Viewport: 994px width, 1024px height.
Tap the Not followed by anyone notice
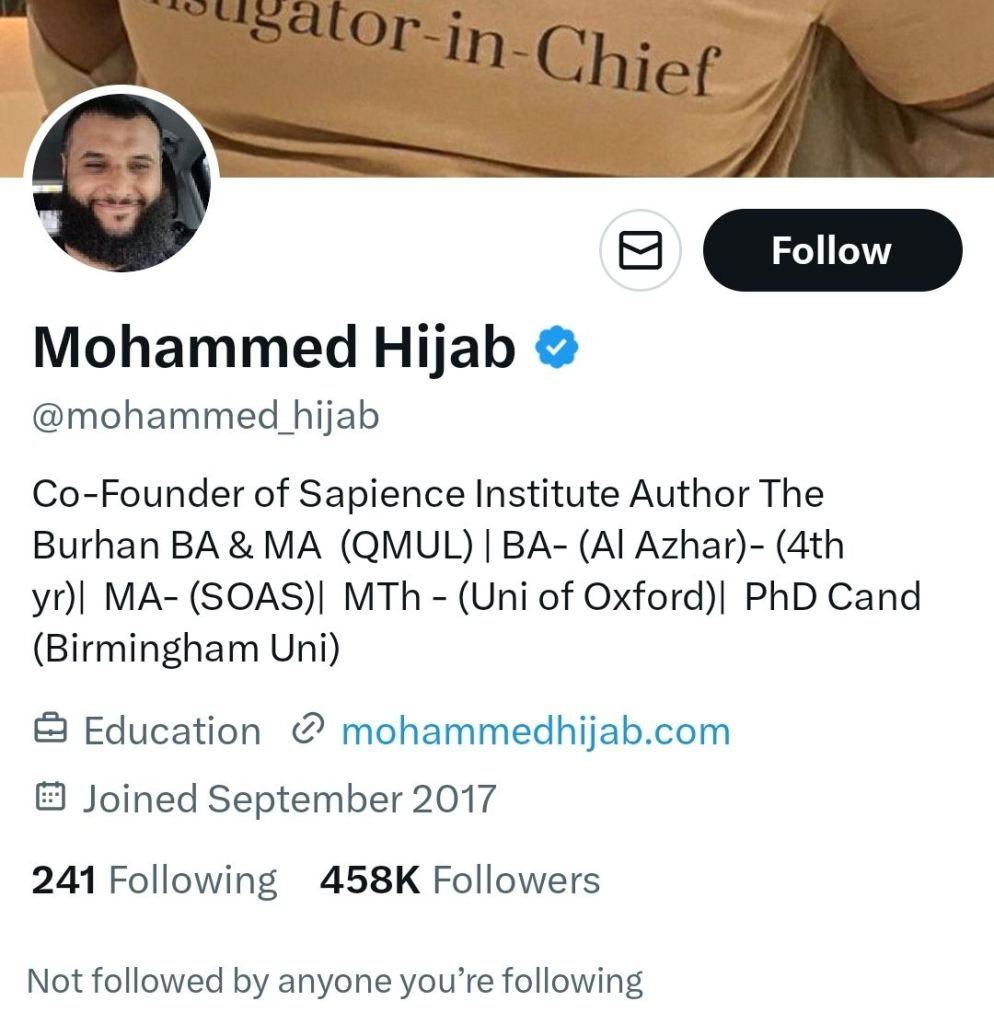point(335,981)
